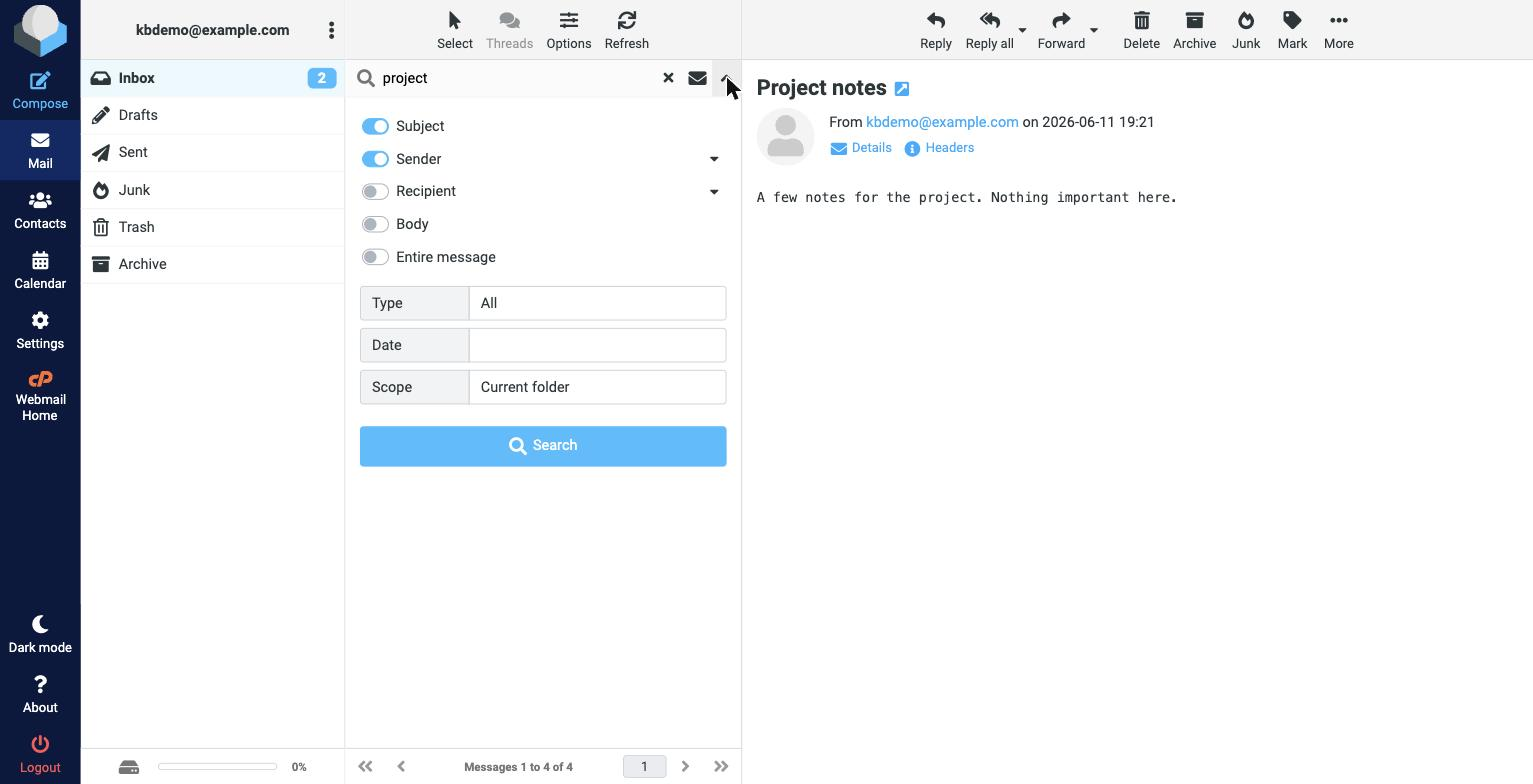Viewport: 1533px width, 784px height.
Task: Expand the Sender dropdown arrow
Action: pyautogui.click(x=714, y=159)
